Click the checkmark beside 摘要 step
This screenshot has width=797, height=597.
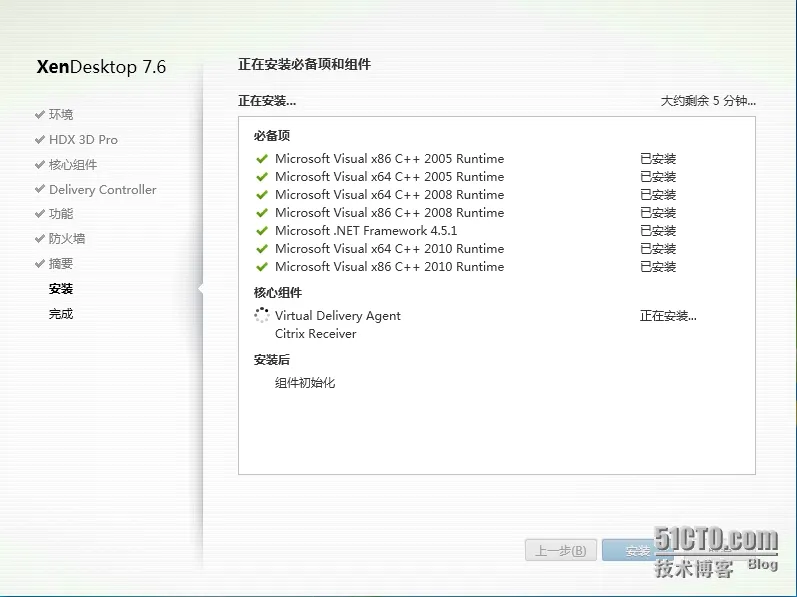40,263
